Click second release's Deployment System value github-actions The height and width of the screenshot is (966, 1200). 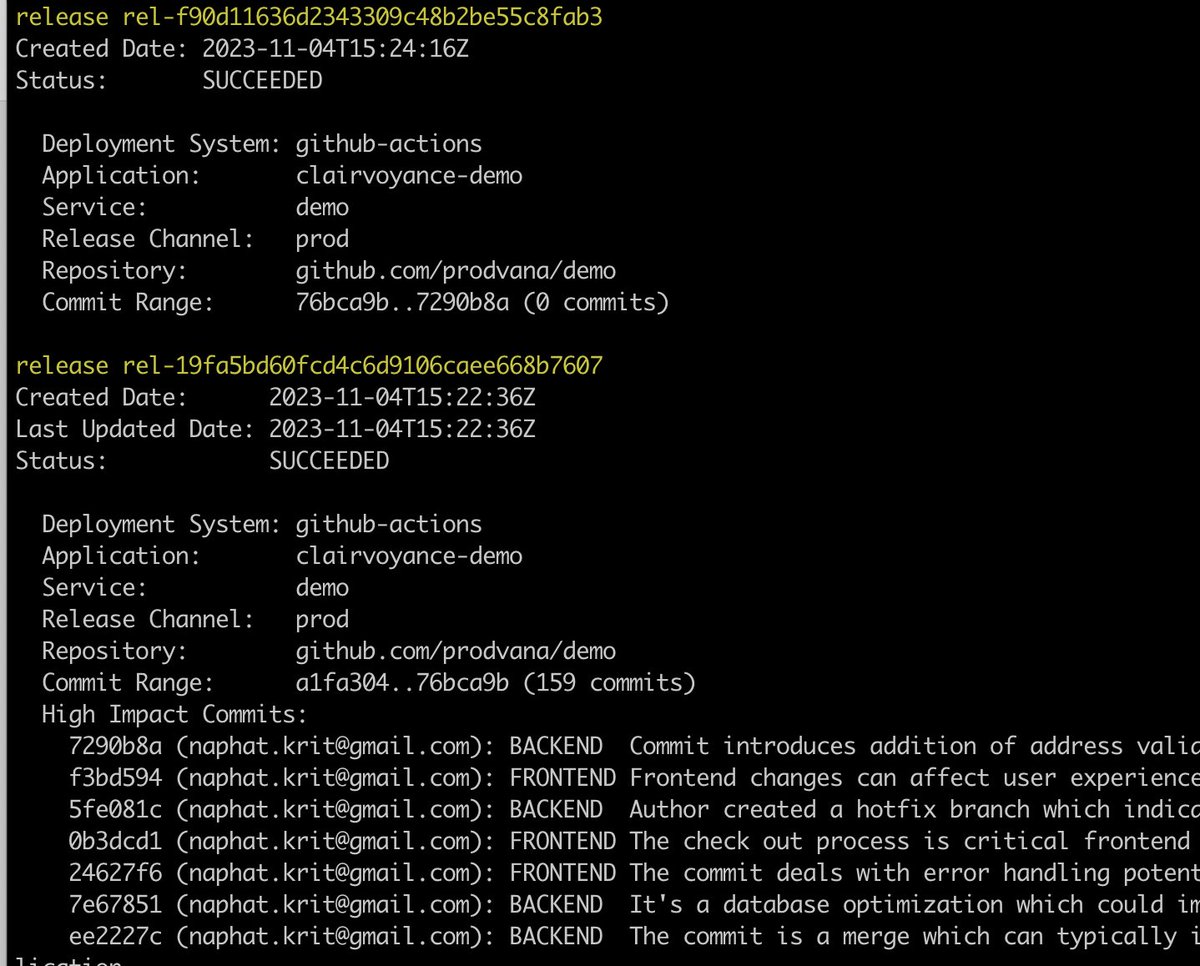[x=389, y=524]
